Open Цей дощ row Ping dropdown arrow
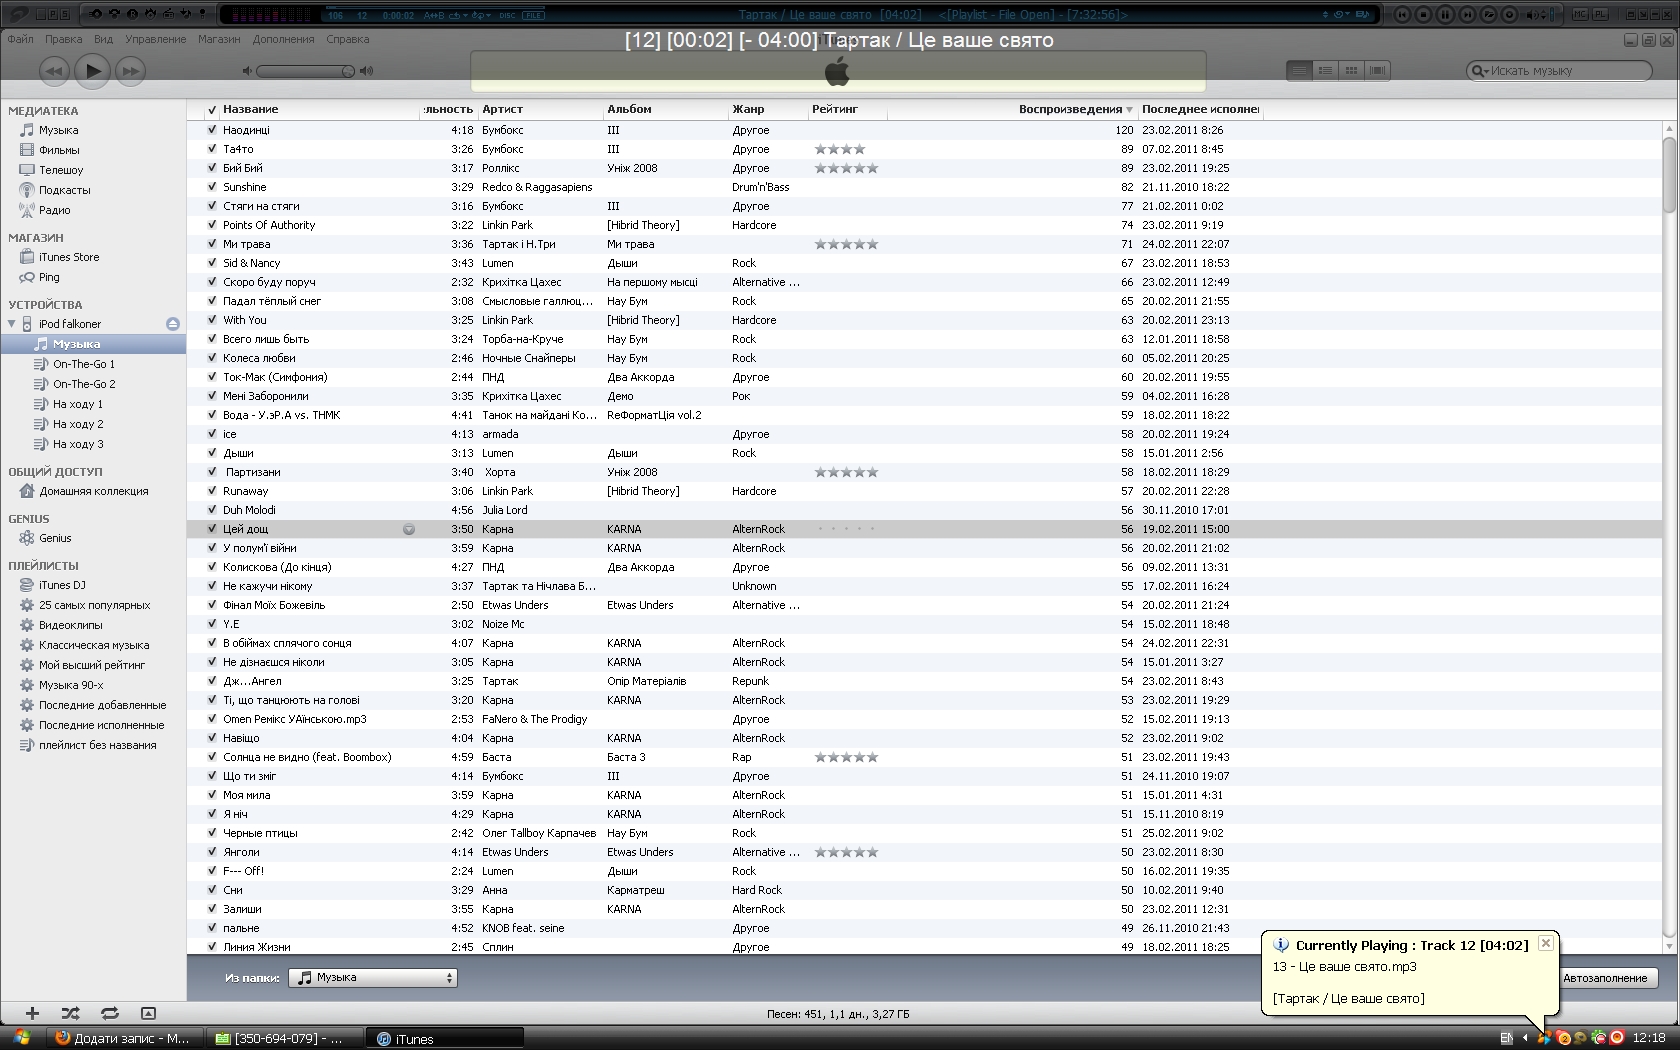Image resolution: width=1680 pixels, height=1050 pixels. point(409,529)
